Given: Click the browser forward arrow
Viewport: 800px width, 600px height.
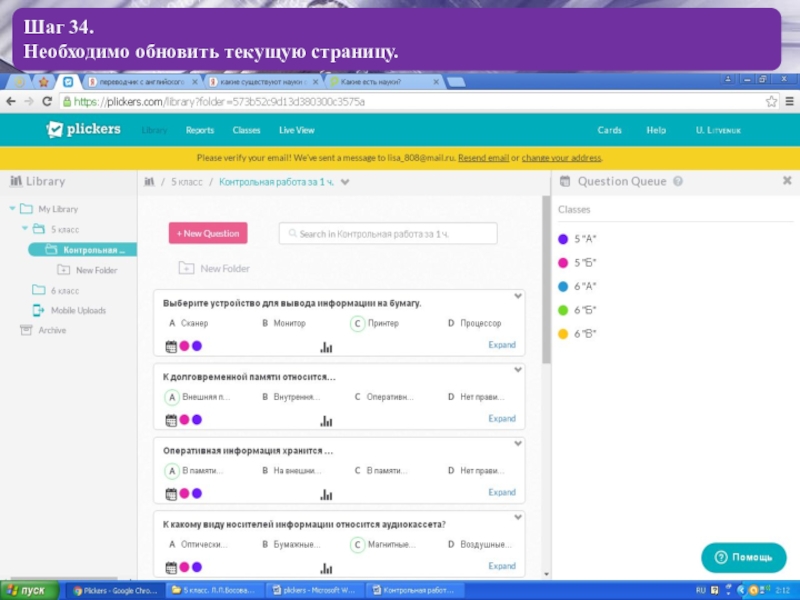Looking at the screenshot, I should [29, 102].
